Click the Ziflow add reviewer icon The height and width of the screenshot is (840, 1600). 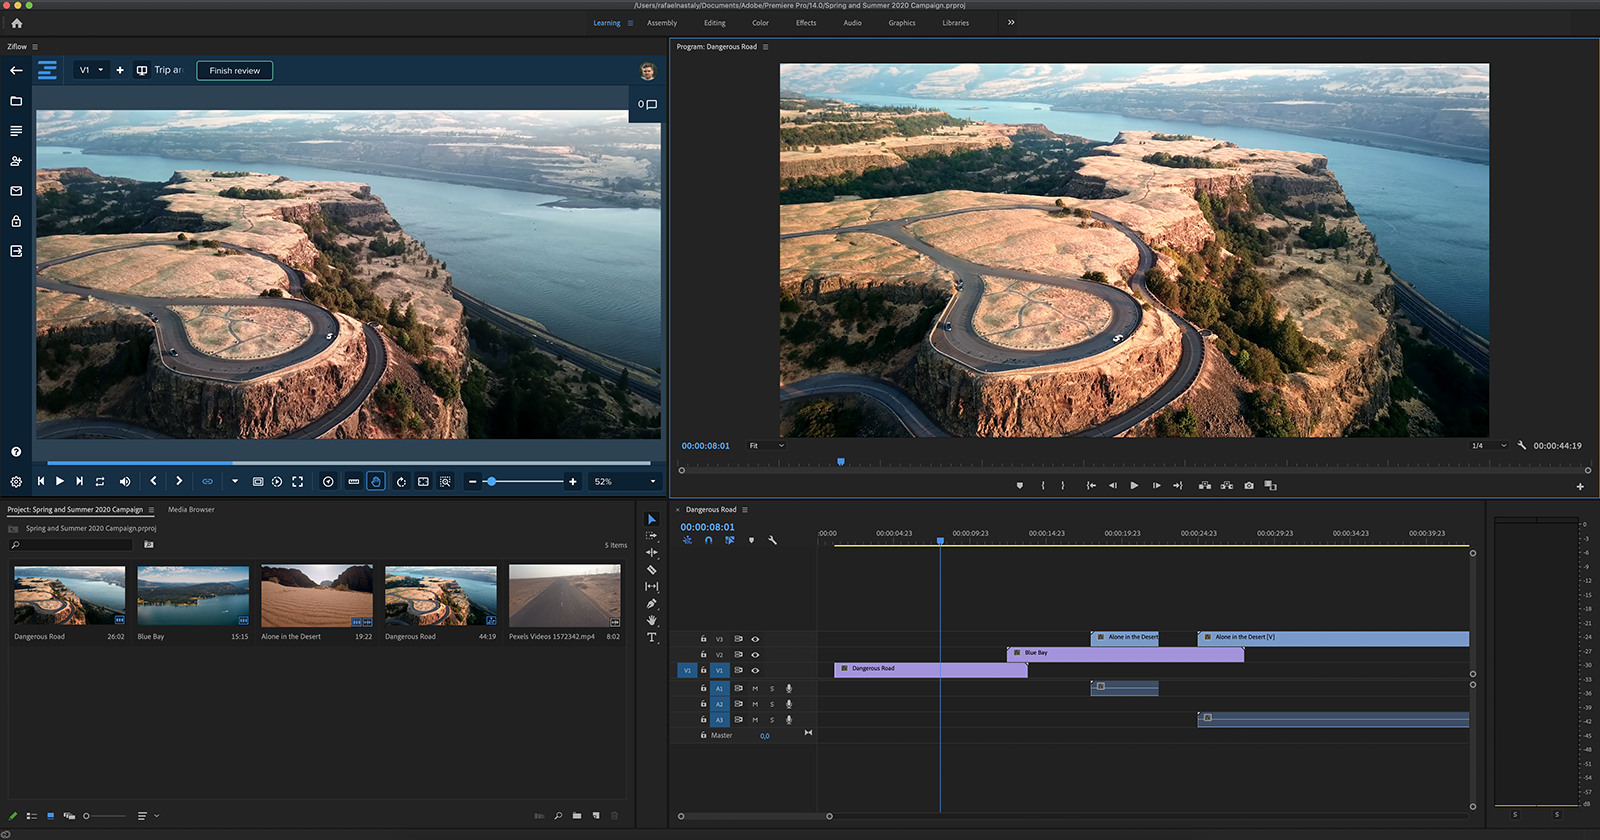[16, 161]
